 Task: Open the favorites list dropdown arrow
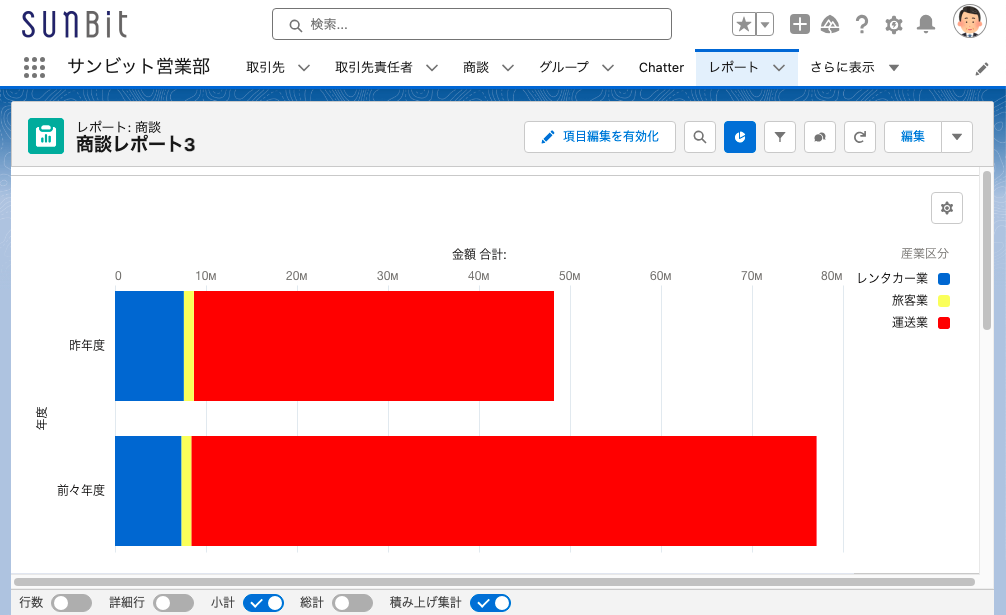point(765,24)
